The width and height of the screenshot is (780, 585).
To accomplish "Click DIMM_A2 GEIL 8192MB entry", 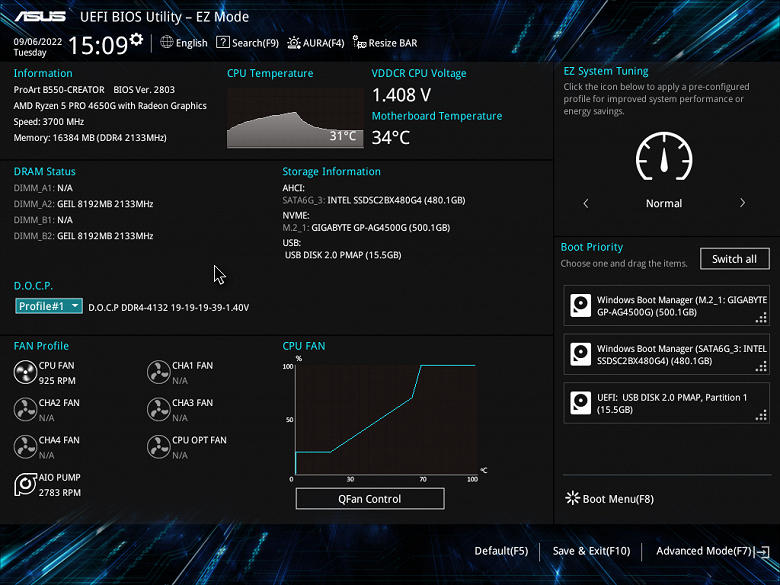I will point(83,203).
